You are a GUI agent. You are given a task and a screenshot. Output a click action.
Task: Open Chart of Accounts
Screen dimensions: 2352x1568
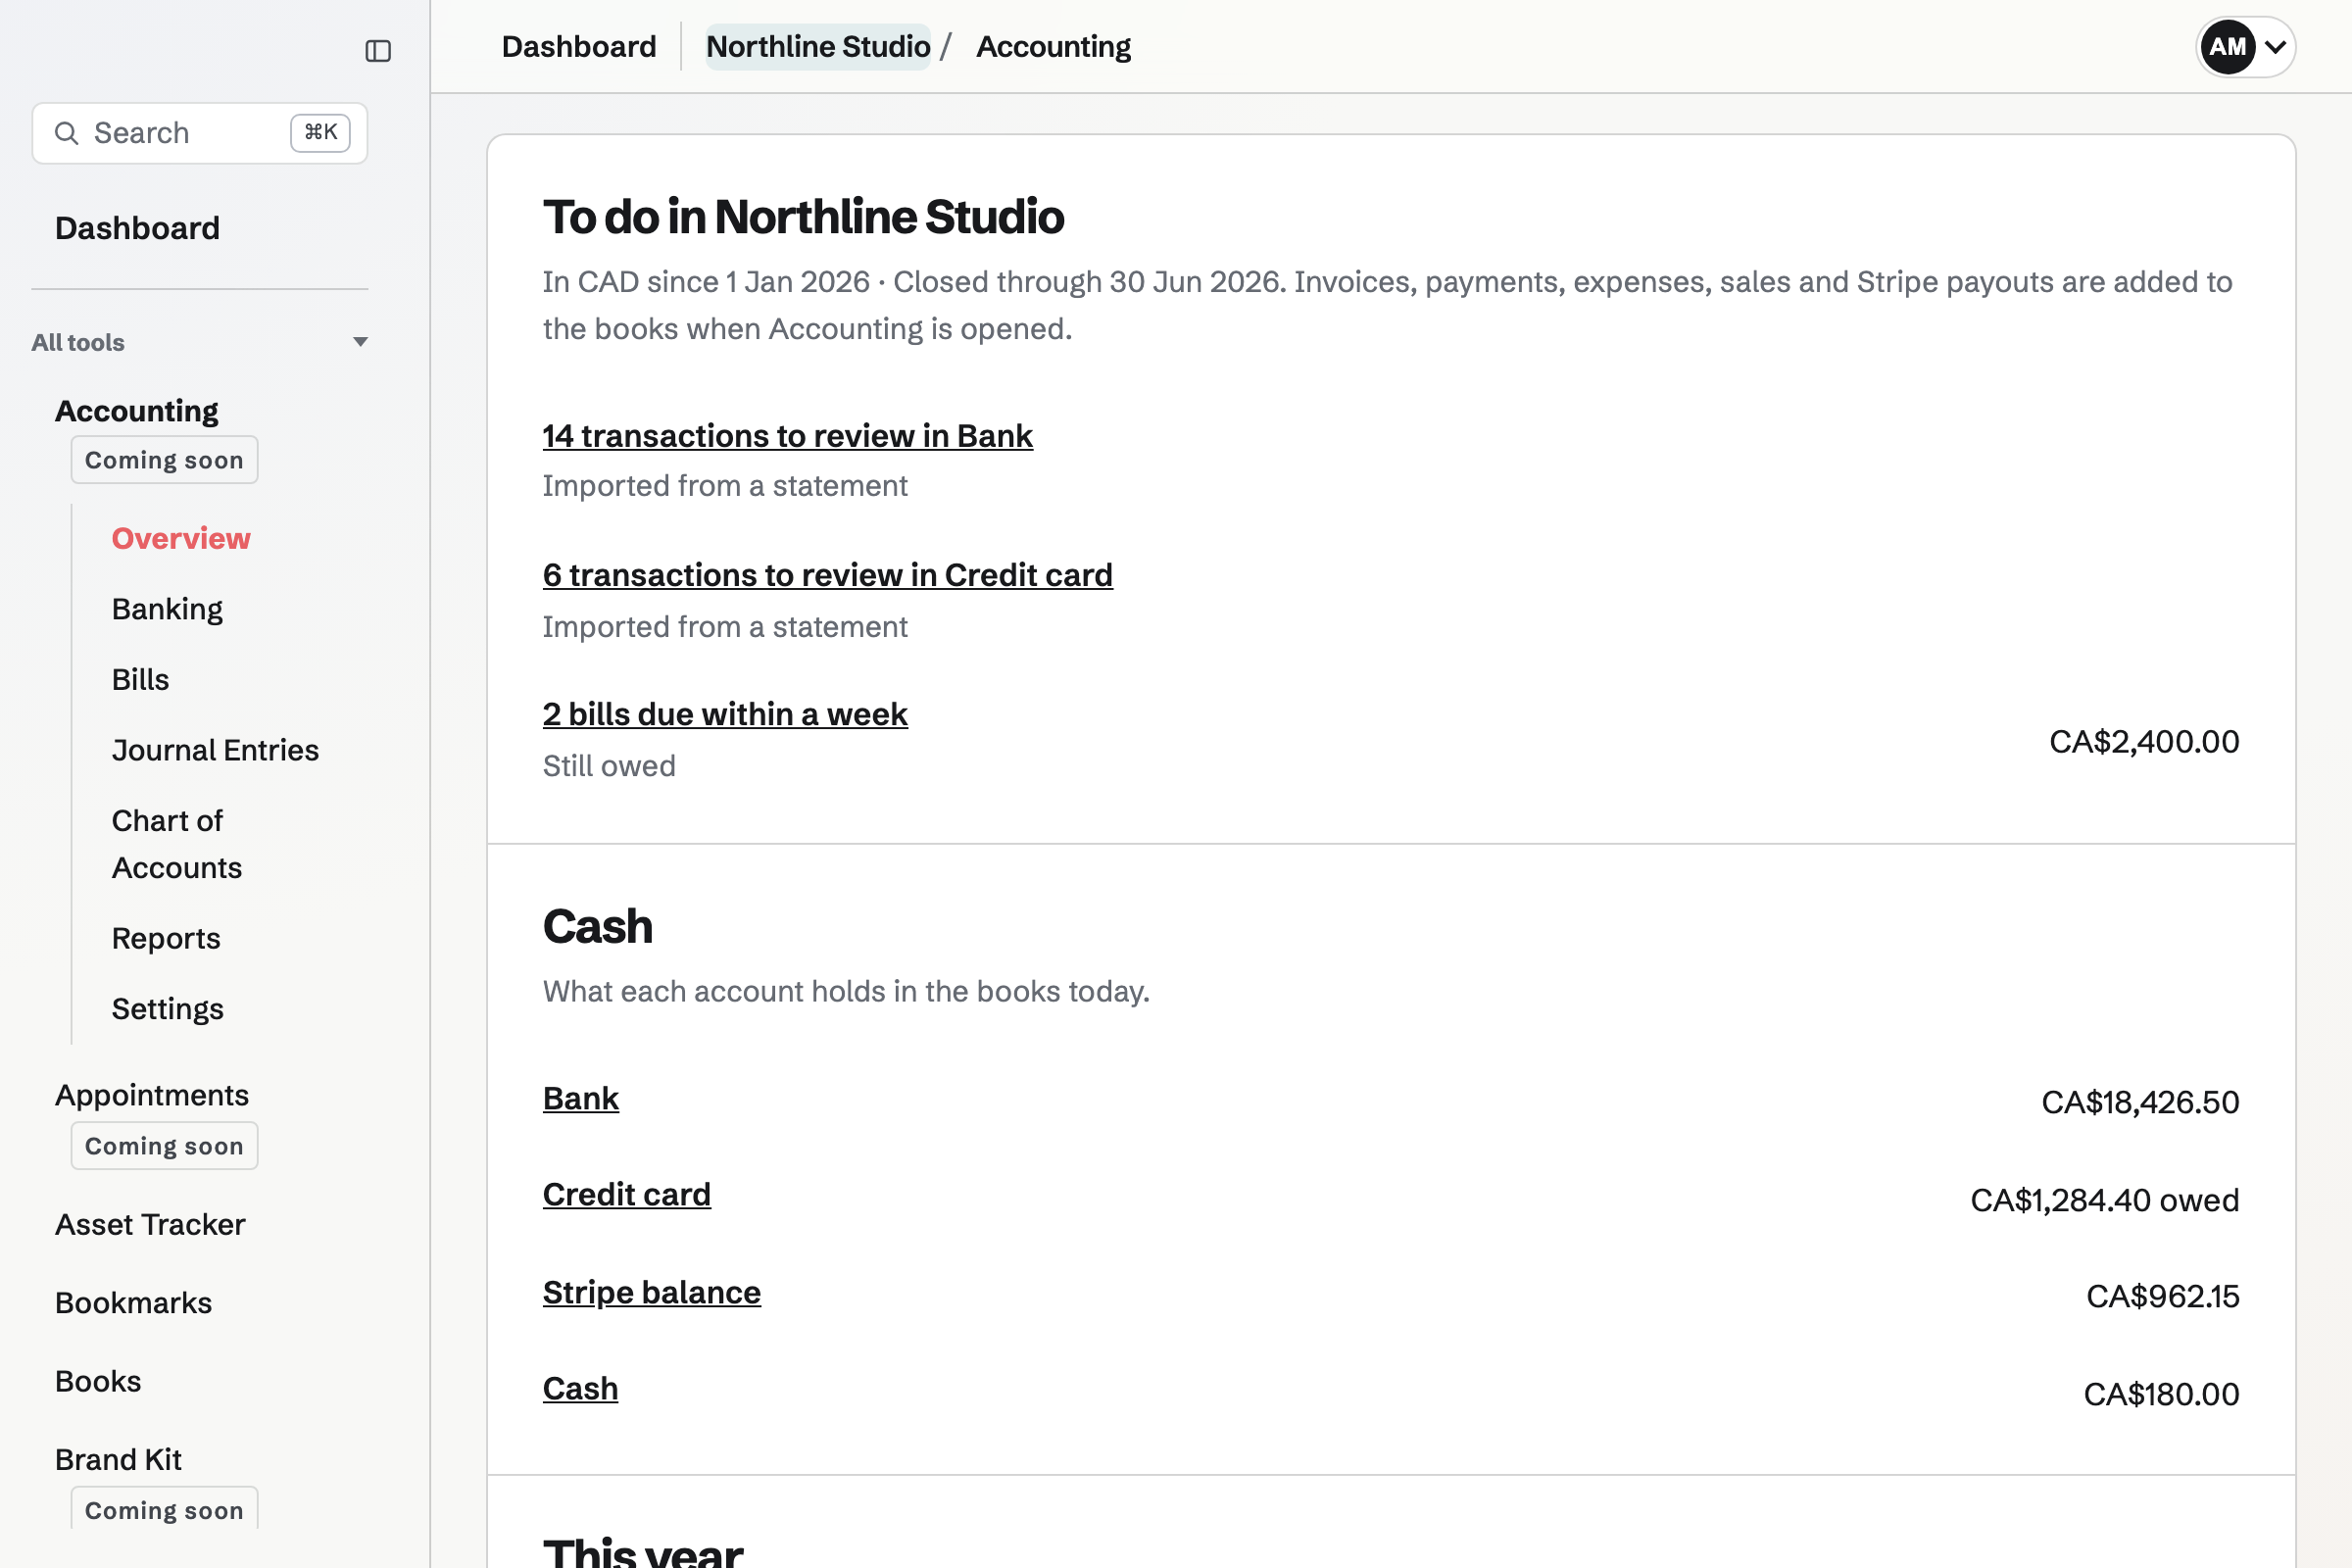pos(177,844)
